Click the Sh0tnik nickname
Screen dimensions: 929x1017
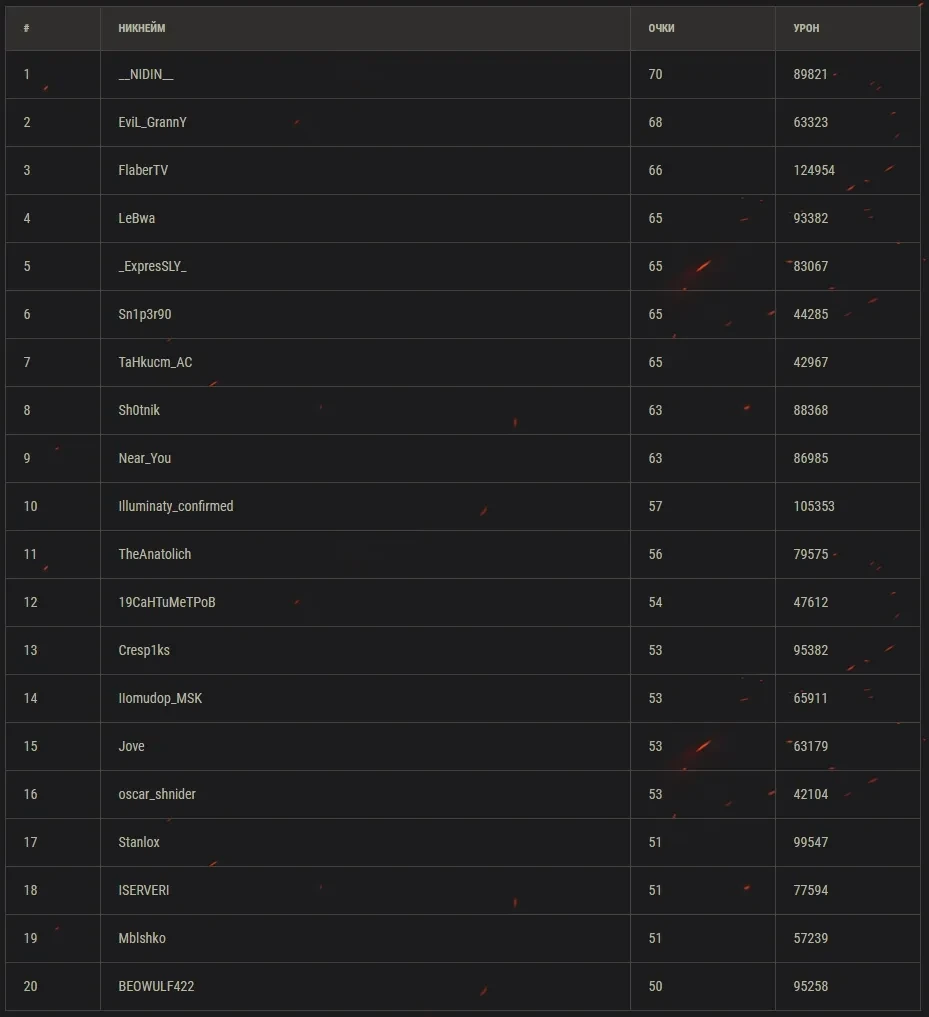(x=139, y=411)
